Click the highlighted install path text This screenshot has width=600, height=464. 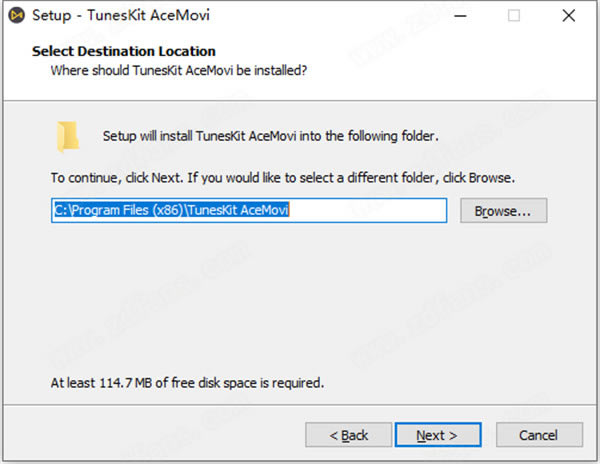click(171, 210)
